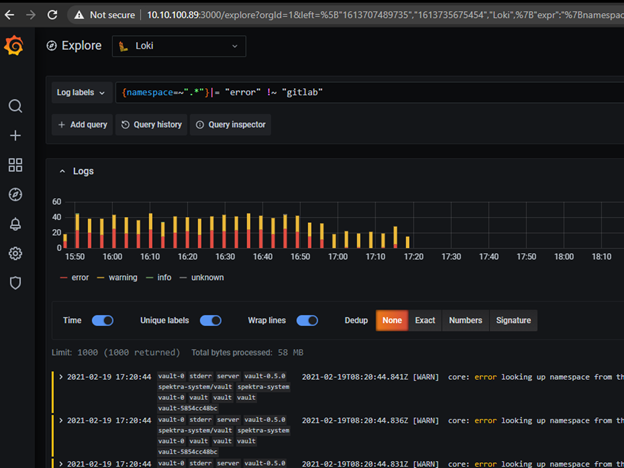Screen dimensions: 624x468
Task: Click the Total bytes processed 58 MB text
Action: coord(247,353)
